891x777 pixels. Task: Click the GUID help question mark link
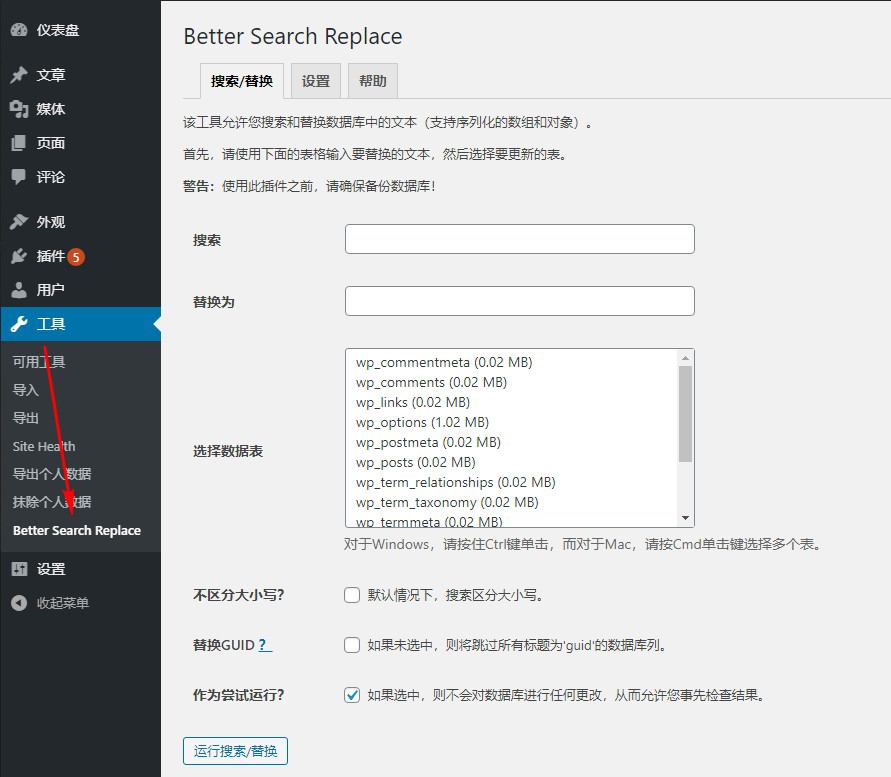tap(265, 645)
